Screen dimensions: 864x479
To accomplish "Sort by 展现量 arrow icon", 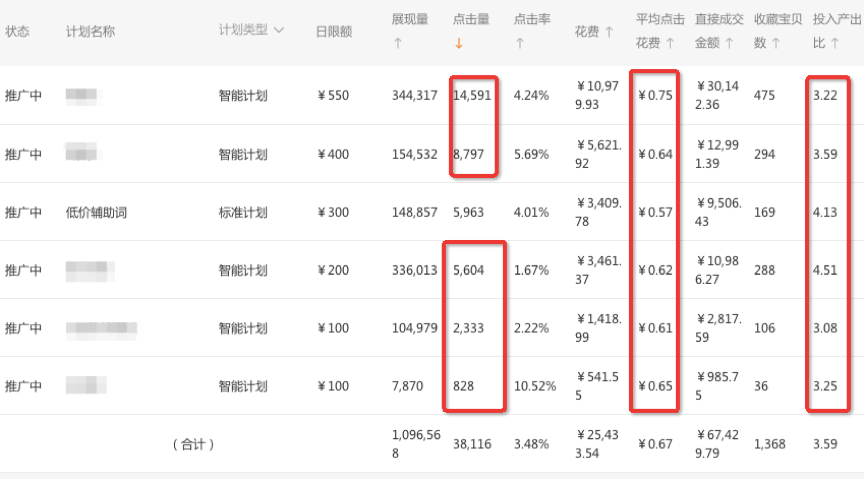I will pyautogui.click(x=397, y=43).
